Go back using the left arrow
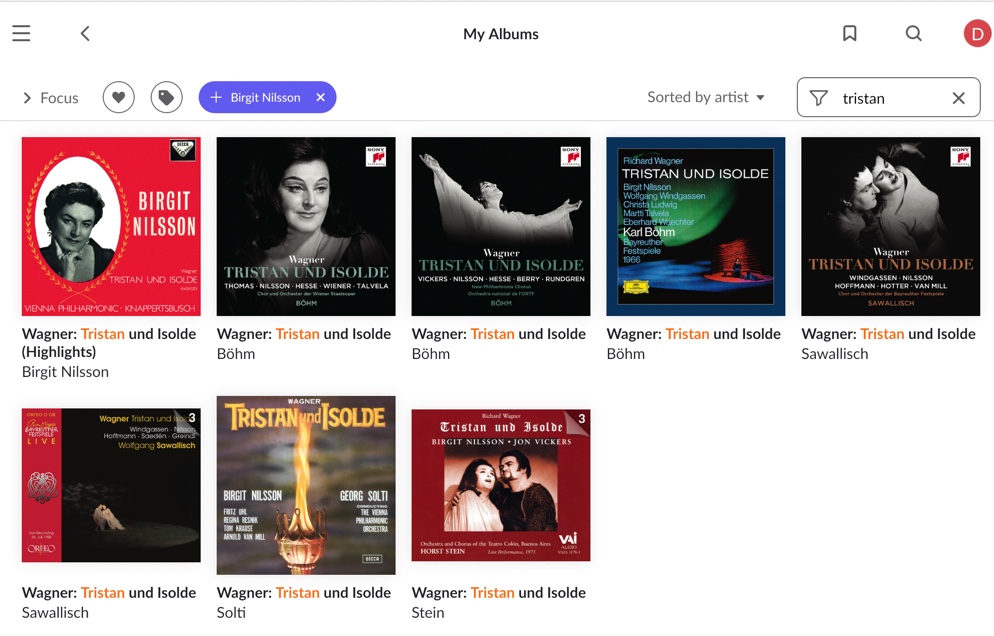994x636 pixels. tap(85, 34)
